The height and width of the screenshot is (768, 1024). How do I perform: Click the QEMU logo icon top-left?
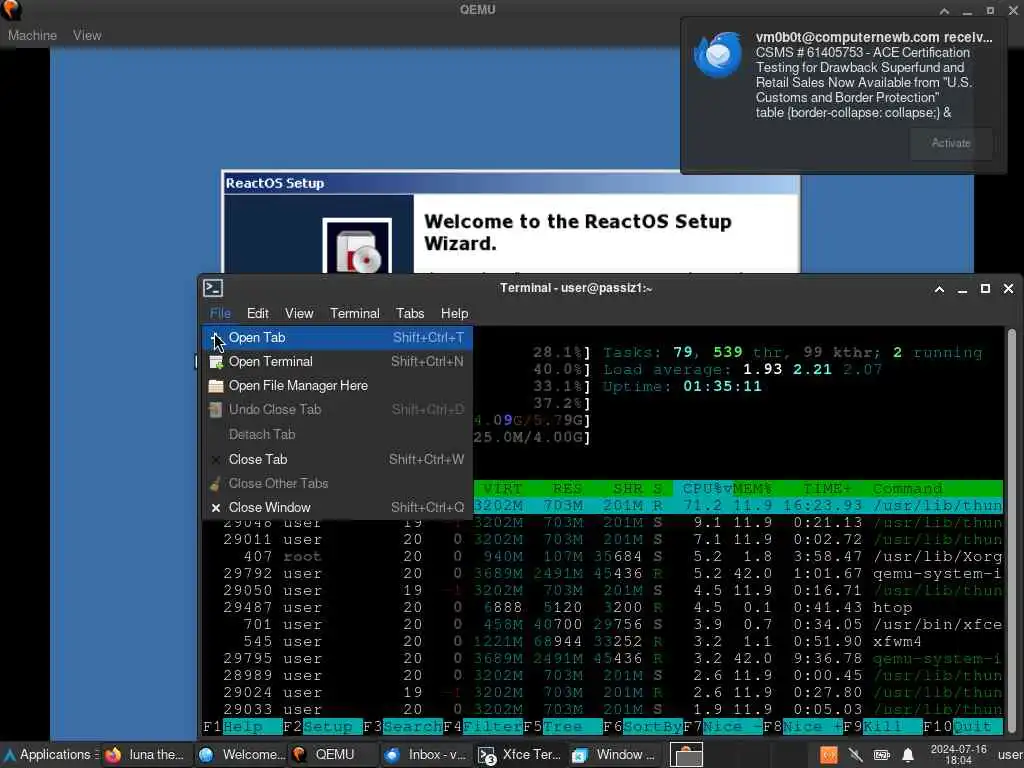click(x=11, y=9)
